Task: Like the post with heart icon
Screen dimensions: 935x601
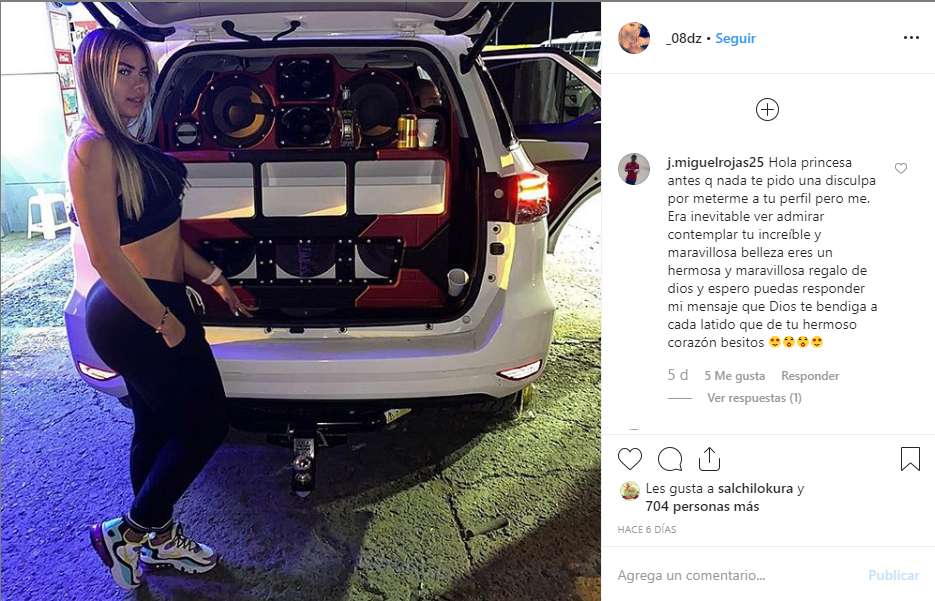Action: [630, 459]
